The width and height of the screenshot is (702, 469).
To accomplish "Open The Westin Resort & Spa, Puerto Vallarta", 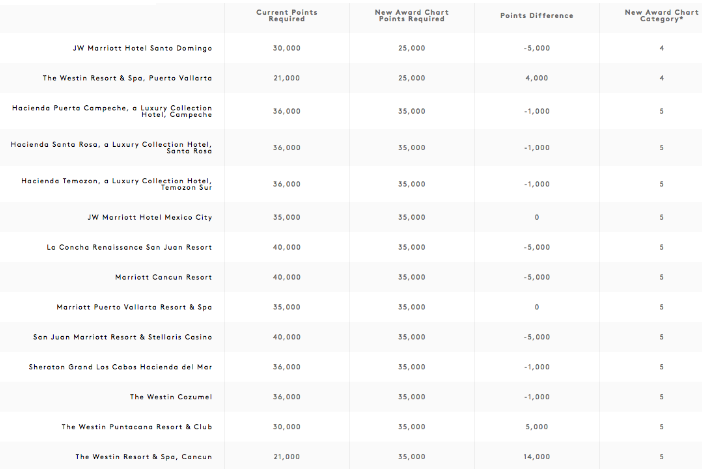I will coord(127,78).
